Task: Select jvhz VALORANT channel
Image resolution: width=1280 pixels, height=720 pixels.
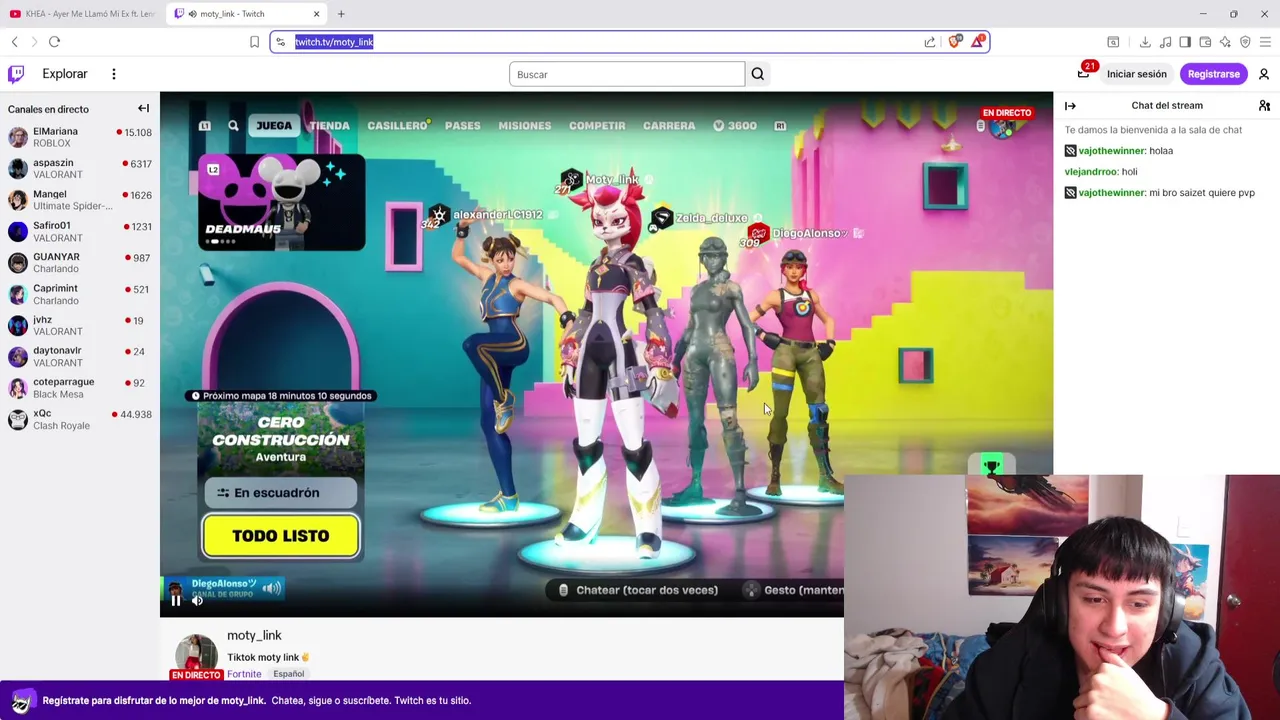Action: point(80,325)
